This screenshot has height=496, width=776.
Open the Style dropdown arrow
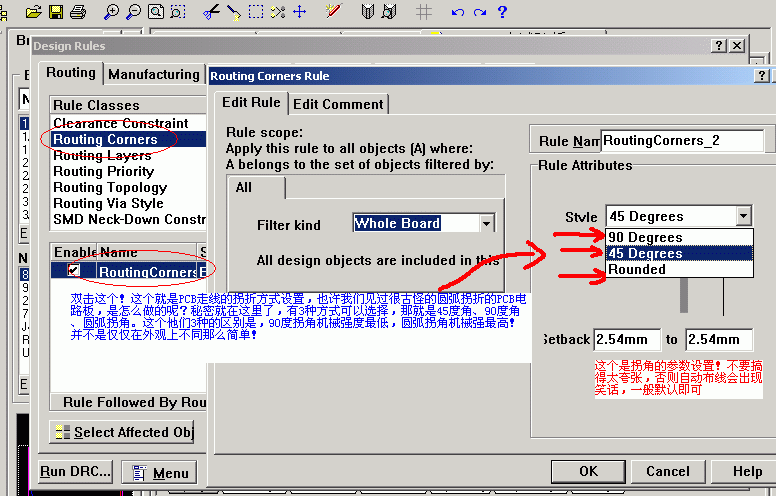[742, 216]
